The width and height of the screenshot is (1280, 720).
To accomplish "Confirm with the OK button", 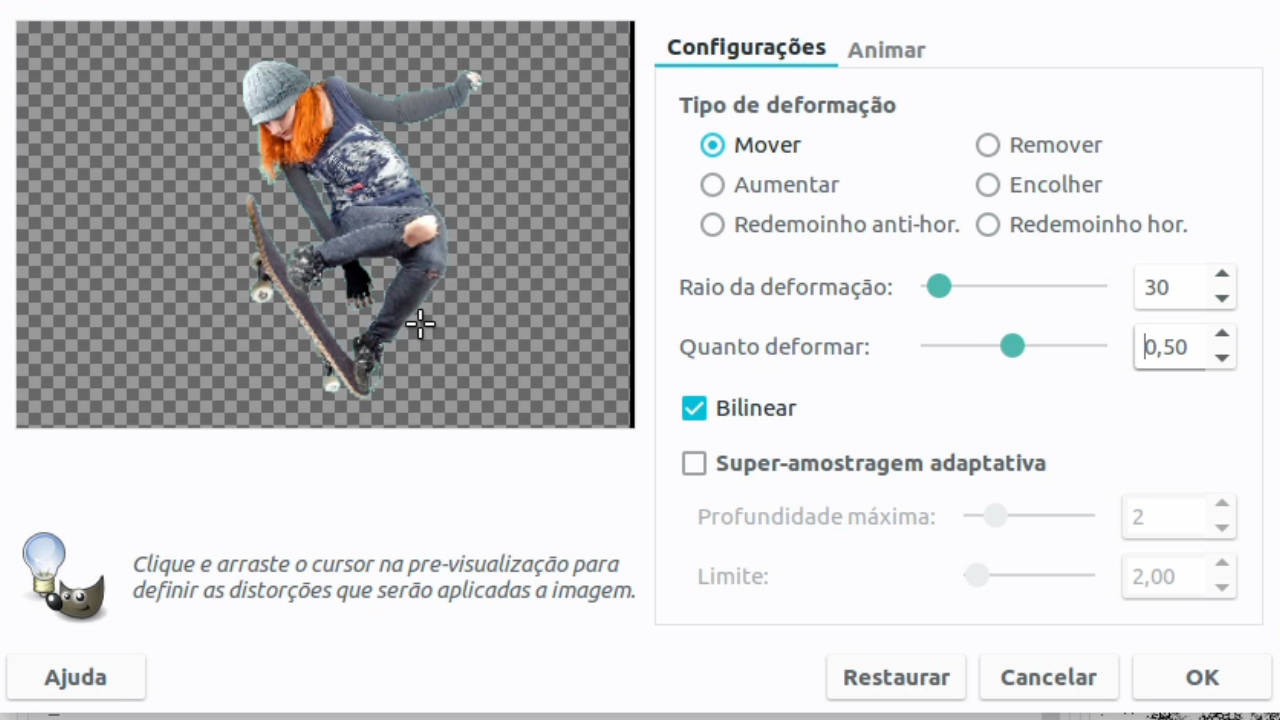I will 1202,677.
